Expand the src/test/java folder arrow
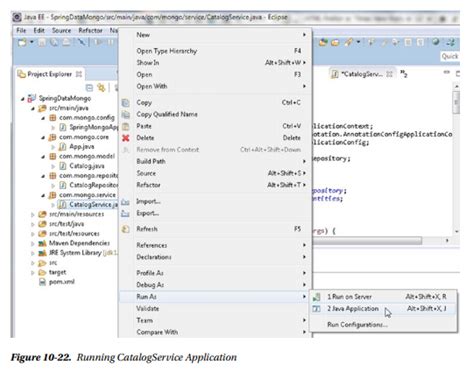Viewport: 474px width, 372px height. 33,224
